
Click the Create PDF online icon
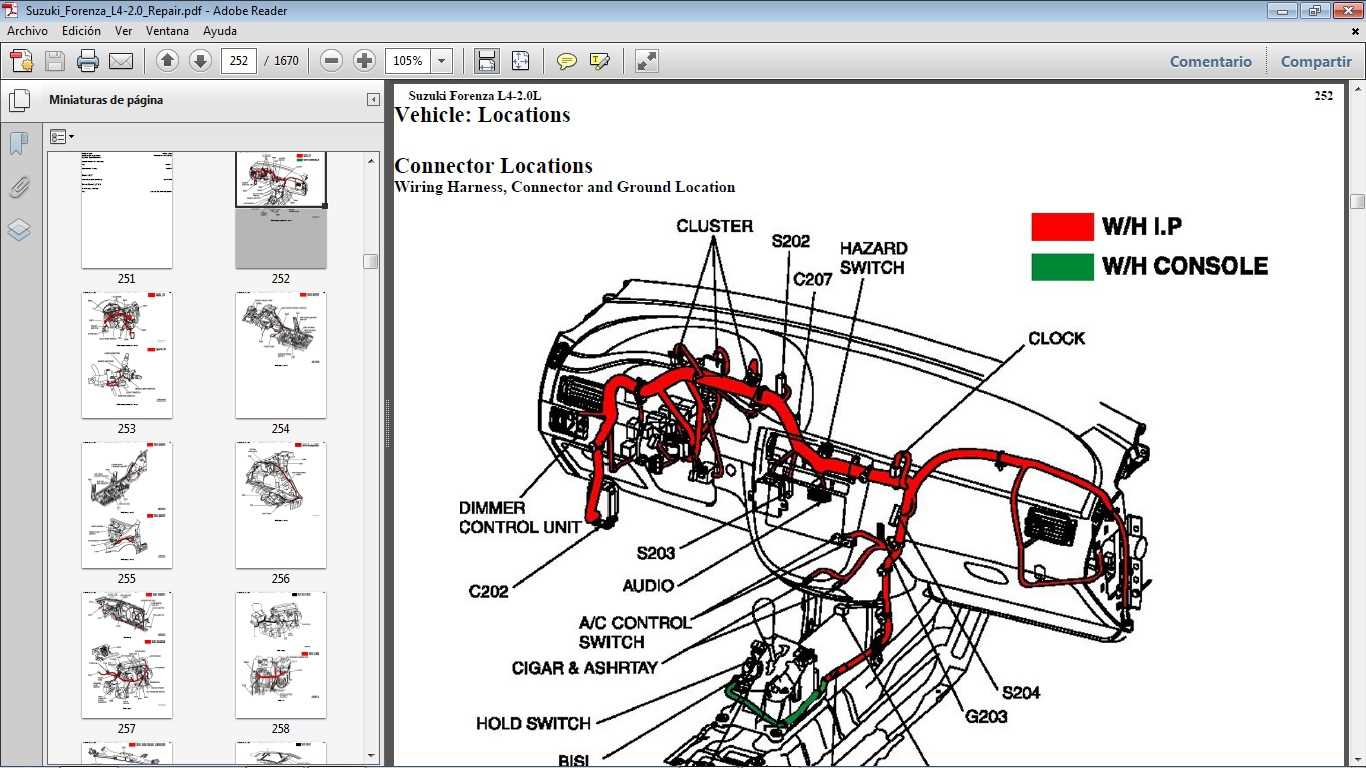coord(22,61)
